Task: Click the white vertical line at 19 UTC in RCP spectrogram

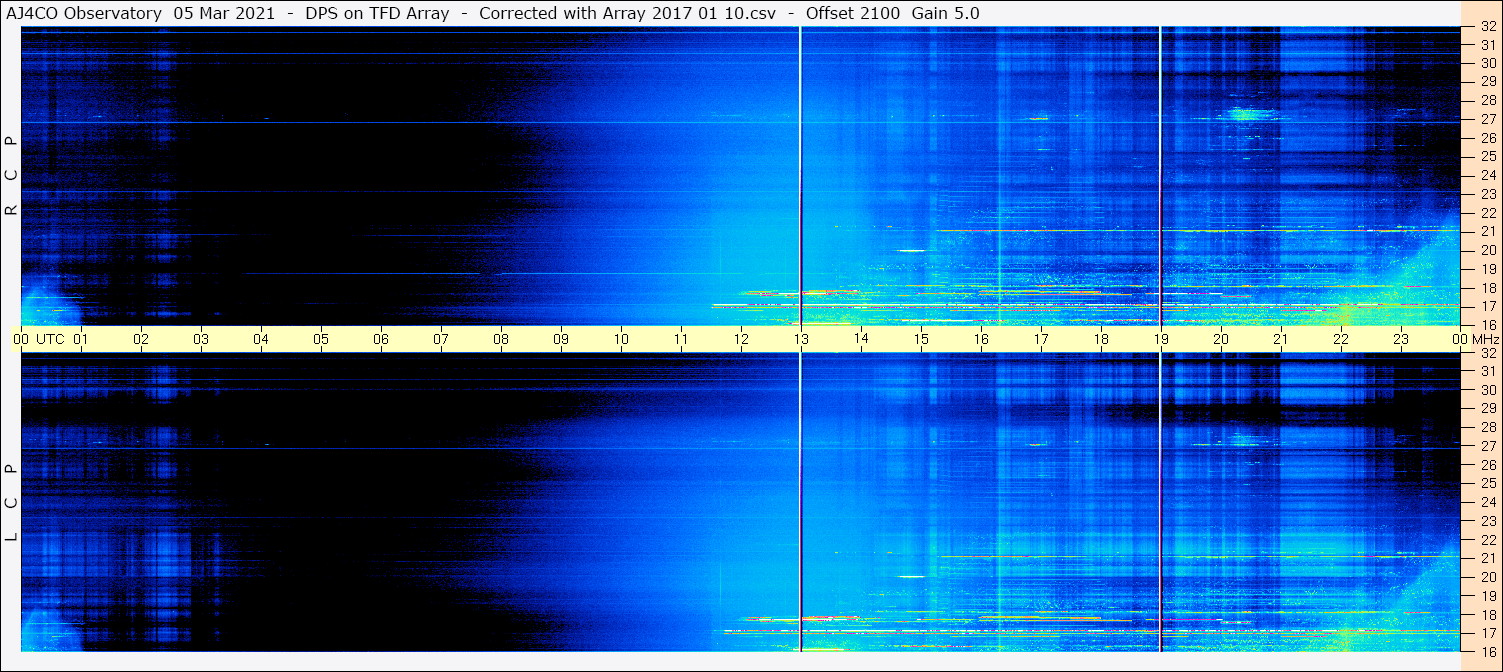Action: [1160, 176]
